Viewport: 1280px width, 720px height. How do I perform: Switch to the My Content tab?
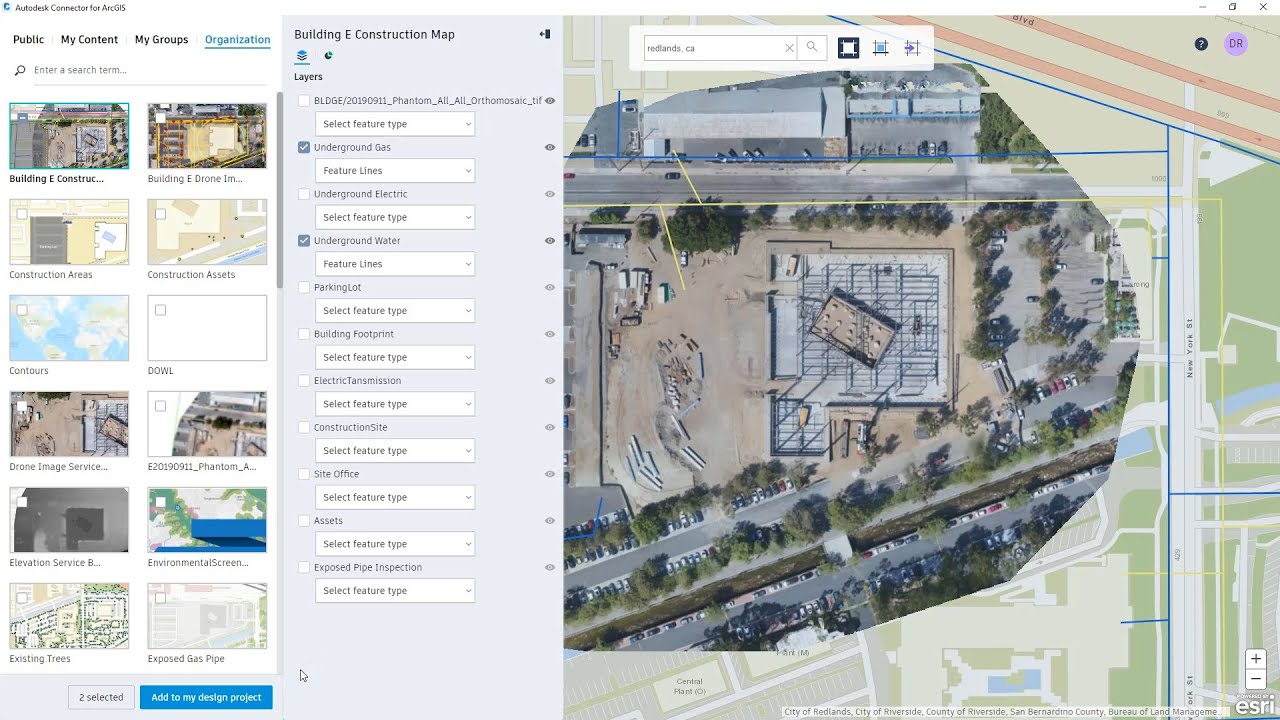[x=89, y=40]
